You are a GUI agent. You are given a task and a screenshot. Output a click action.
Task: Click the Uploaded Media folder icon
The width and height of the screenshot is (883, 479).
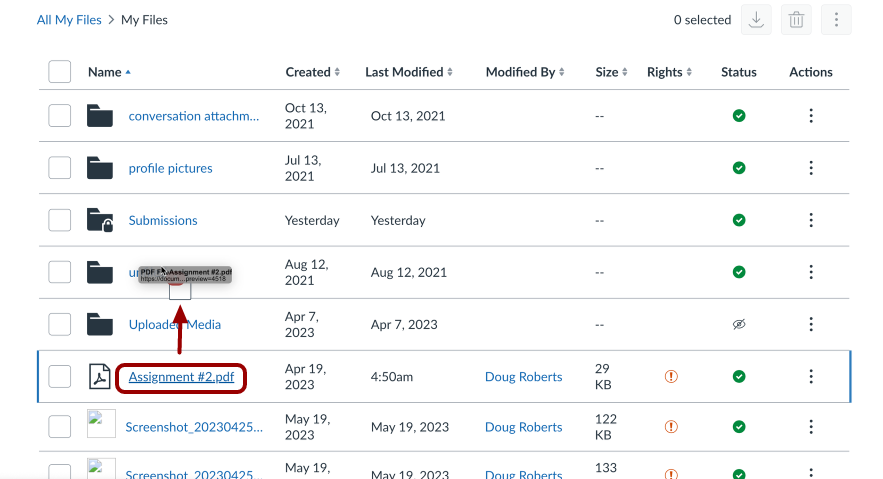pos(100,324)
